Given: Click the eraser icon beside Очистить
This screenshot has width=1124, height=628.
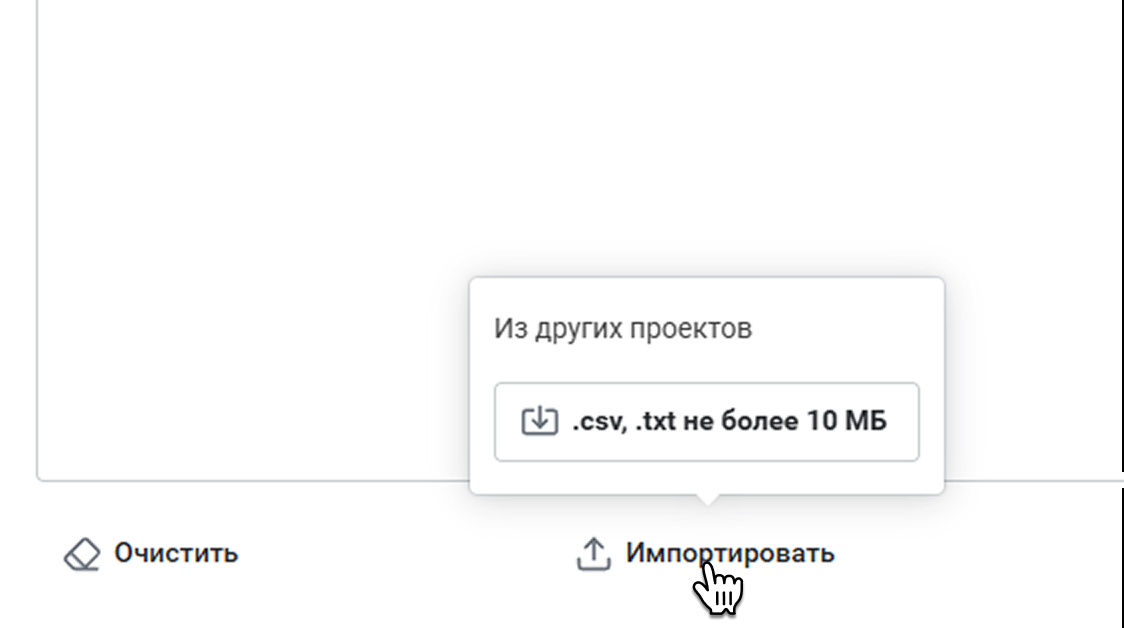Looking at the screenshot, I should tap(83, 553).
